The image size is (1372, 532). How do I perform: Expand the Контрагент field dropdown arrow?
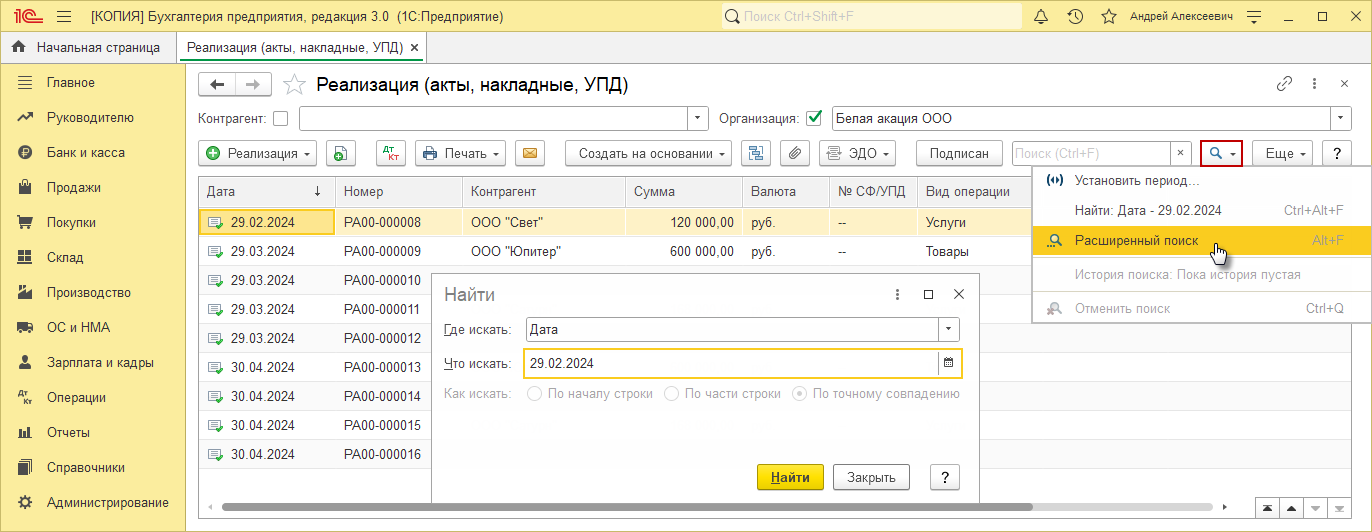[698, 119]
